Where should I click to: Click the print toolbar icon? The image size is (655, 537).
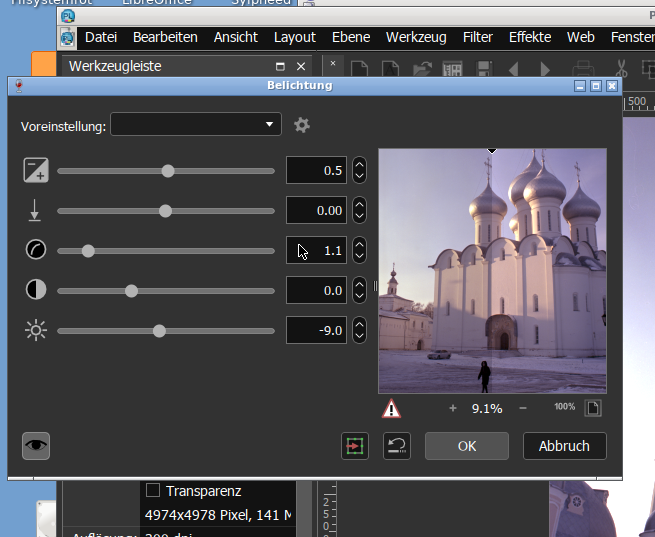coord(583,68)
